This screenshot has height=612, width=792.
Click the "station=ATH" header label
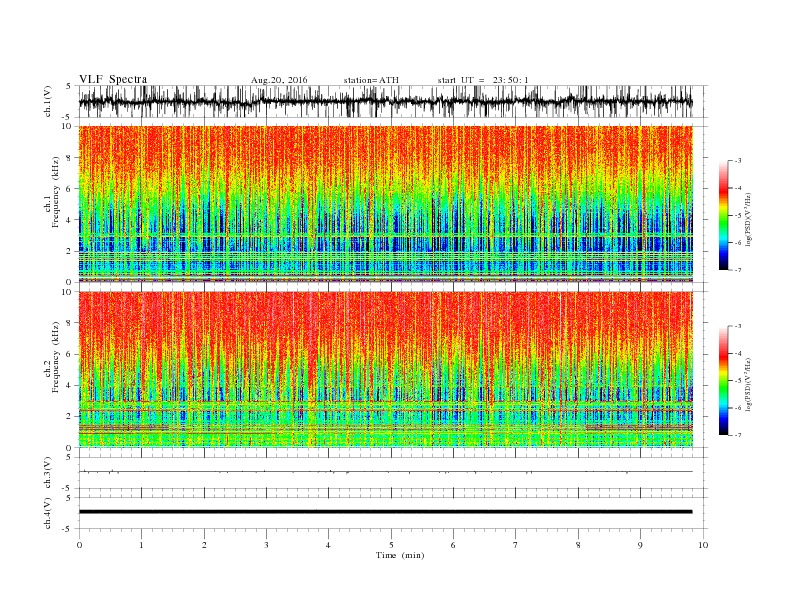(x=371, y=80)
